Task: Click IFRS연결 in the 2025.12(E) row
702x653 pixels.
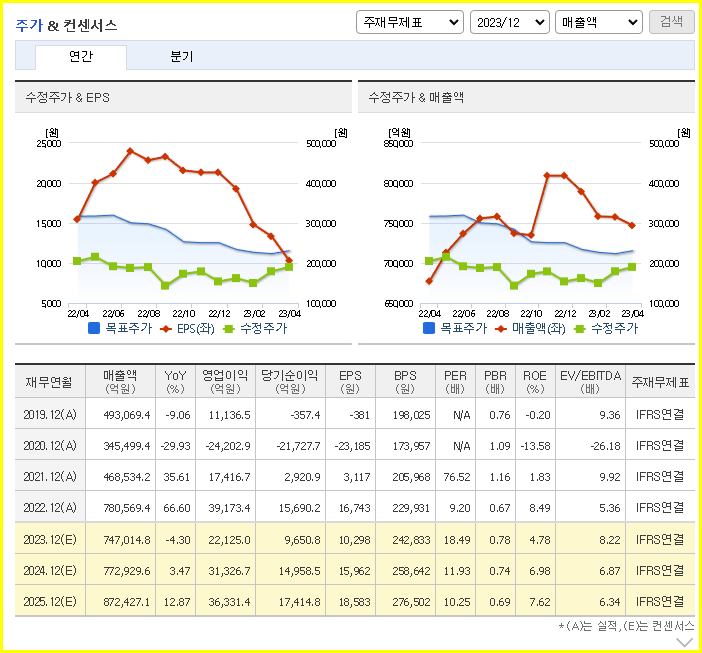Action: 660,602
